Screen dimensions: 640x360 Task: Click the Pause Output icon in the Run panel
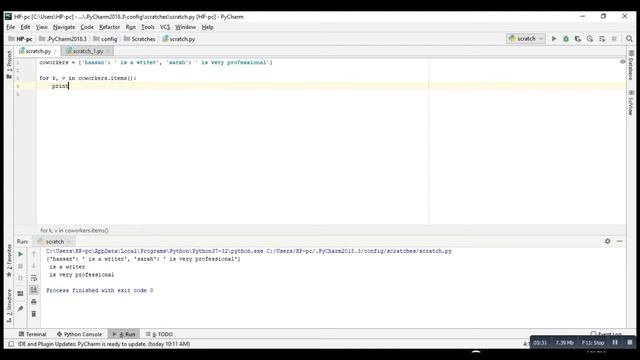tap(20, 278)
